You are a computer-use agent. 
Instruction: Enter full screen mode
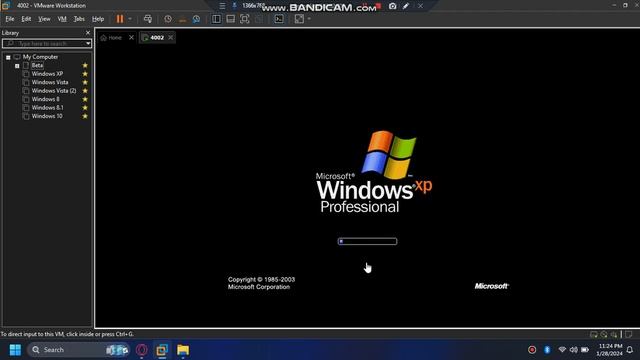pyautogui.click(x=244, y=19)
